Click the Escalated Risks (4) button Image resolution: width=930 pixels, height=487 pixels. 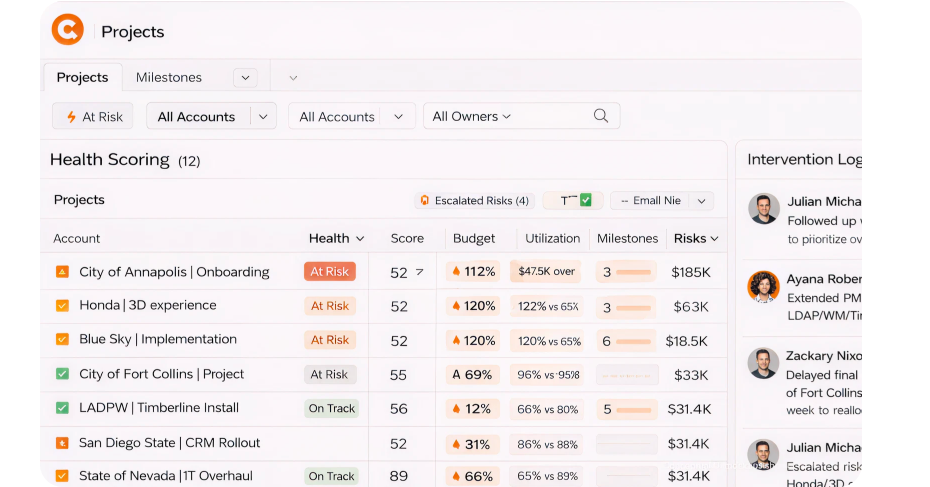tap(474, 201)
